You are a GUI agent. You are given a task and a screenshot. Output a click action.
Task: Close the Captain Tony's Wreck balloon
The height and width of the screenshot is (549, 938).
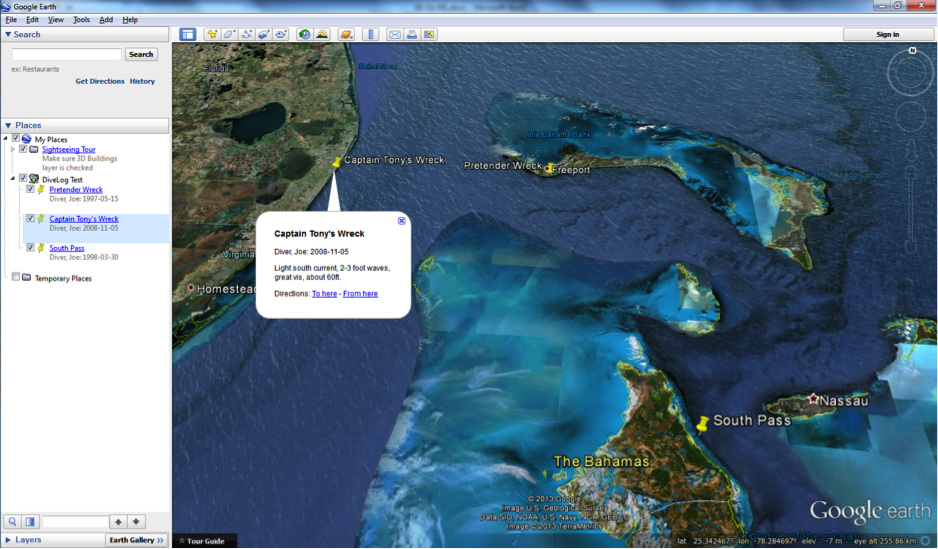401,221
